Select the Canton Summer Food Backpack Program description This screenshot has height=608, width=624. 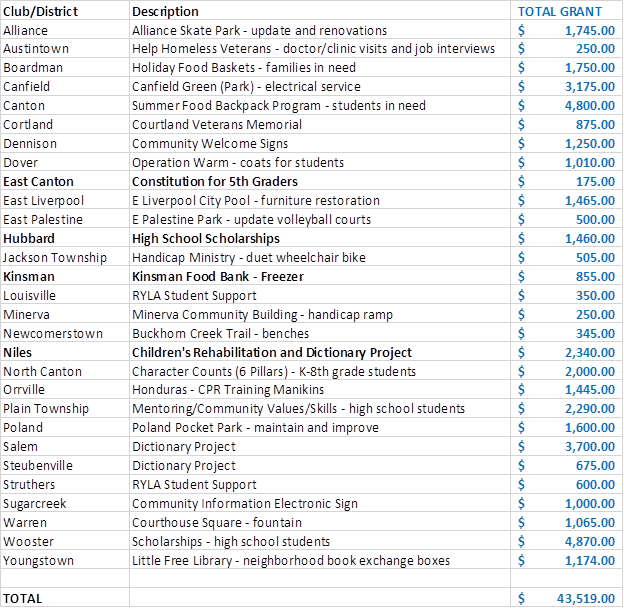pos(279,106)
